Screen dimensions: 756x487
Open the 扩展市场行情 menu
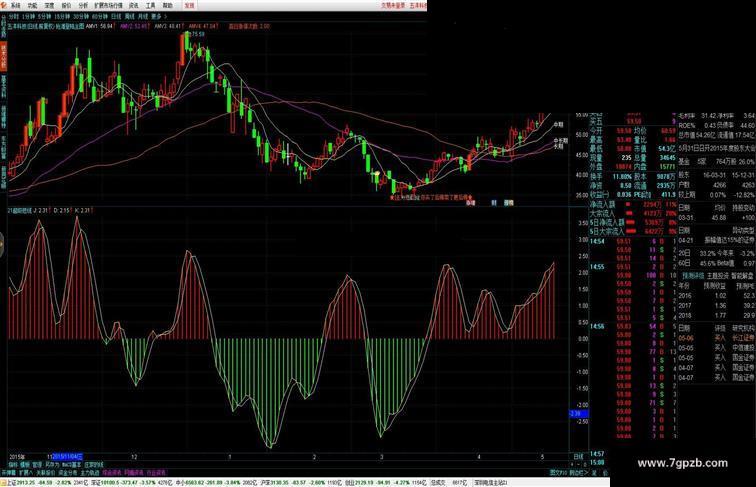pyautogui.click(x=108, y=5)
